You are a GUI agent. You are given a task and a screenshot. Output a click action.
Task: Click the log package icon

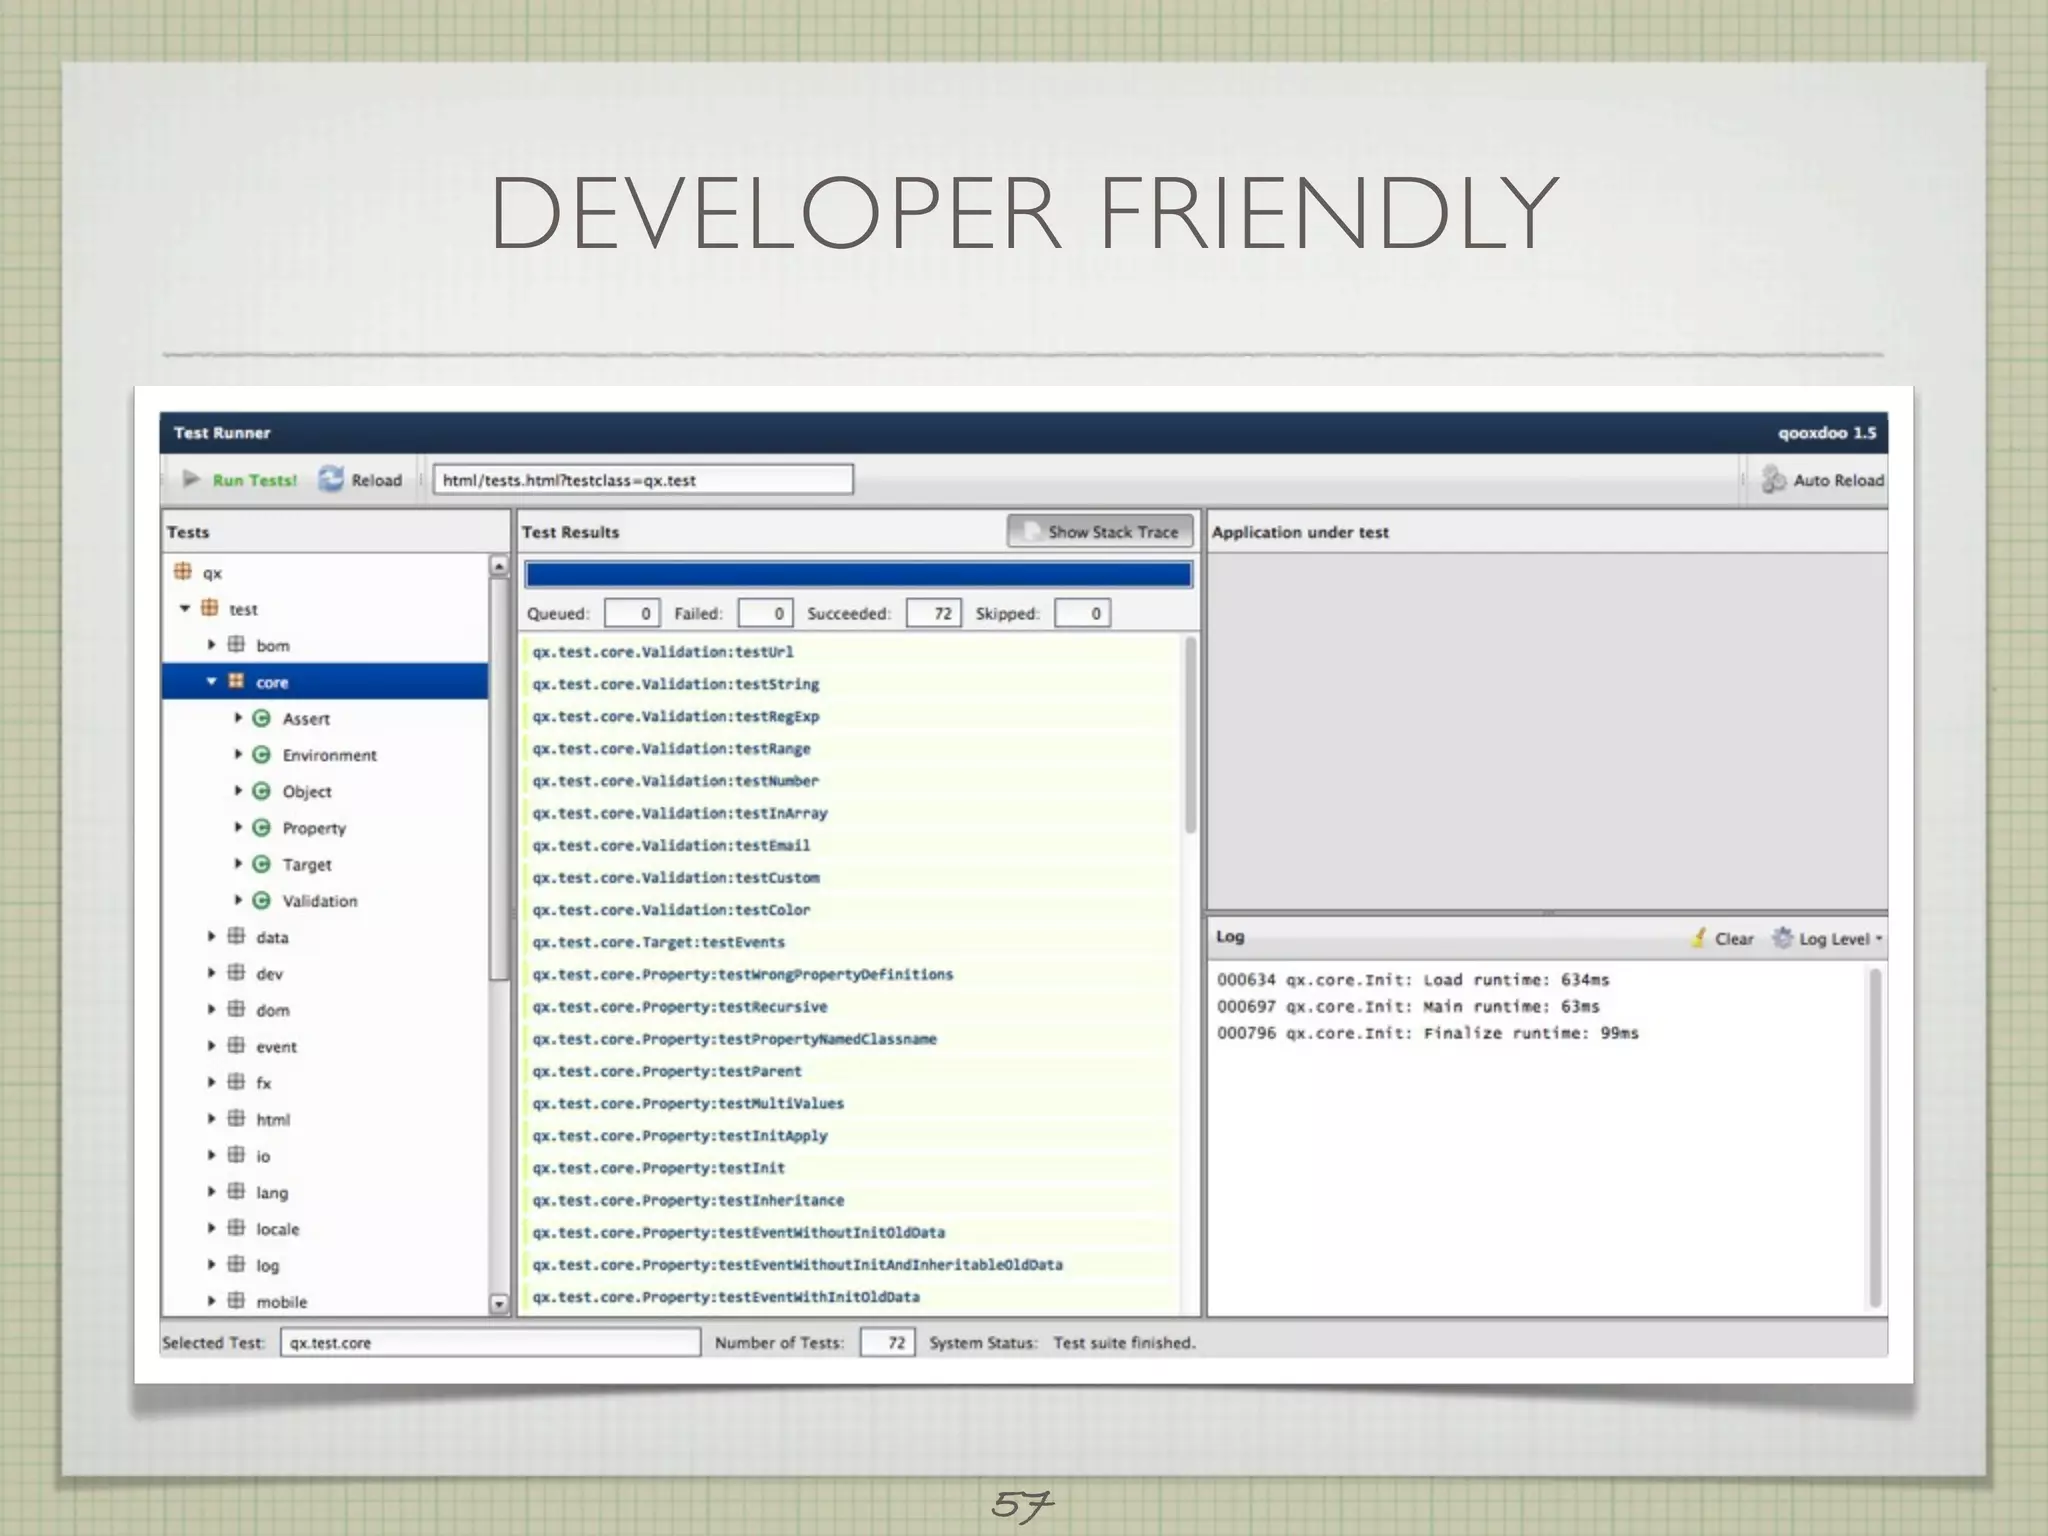[236, 1264]
